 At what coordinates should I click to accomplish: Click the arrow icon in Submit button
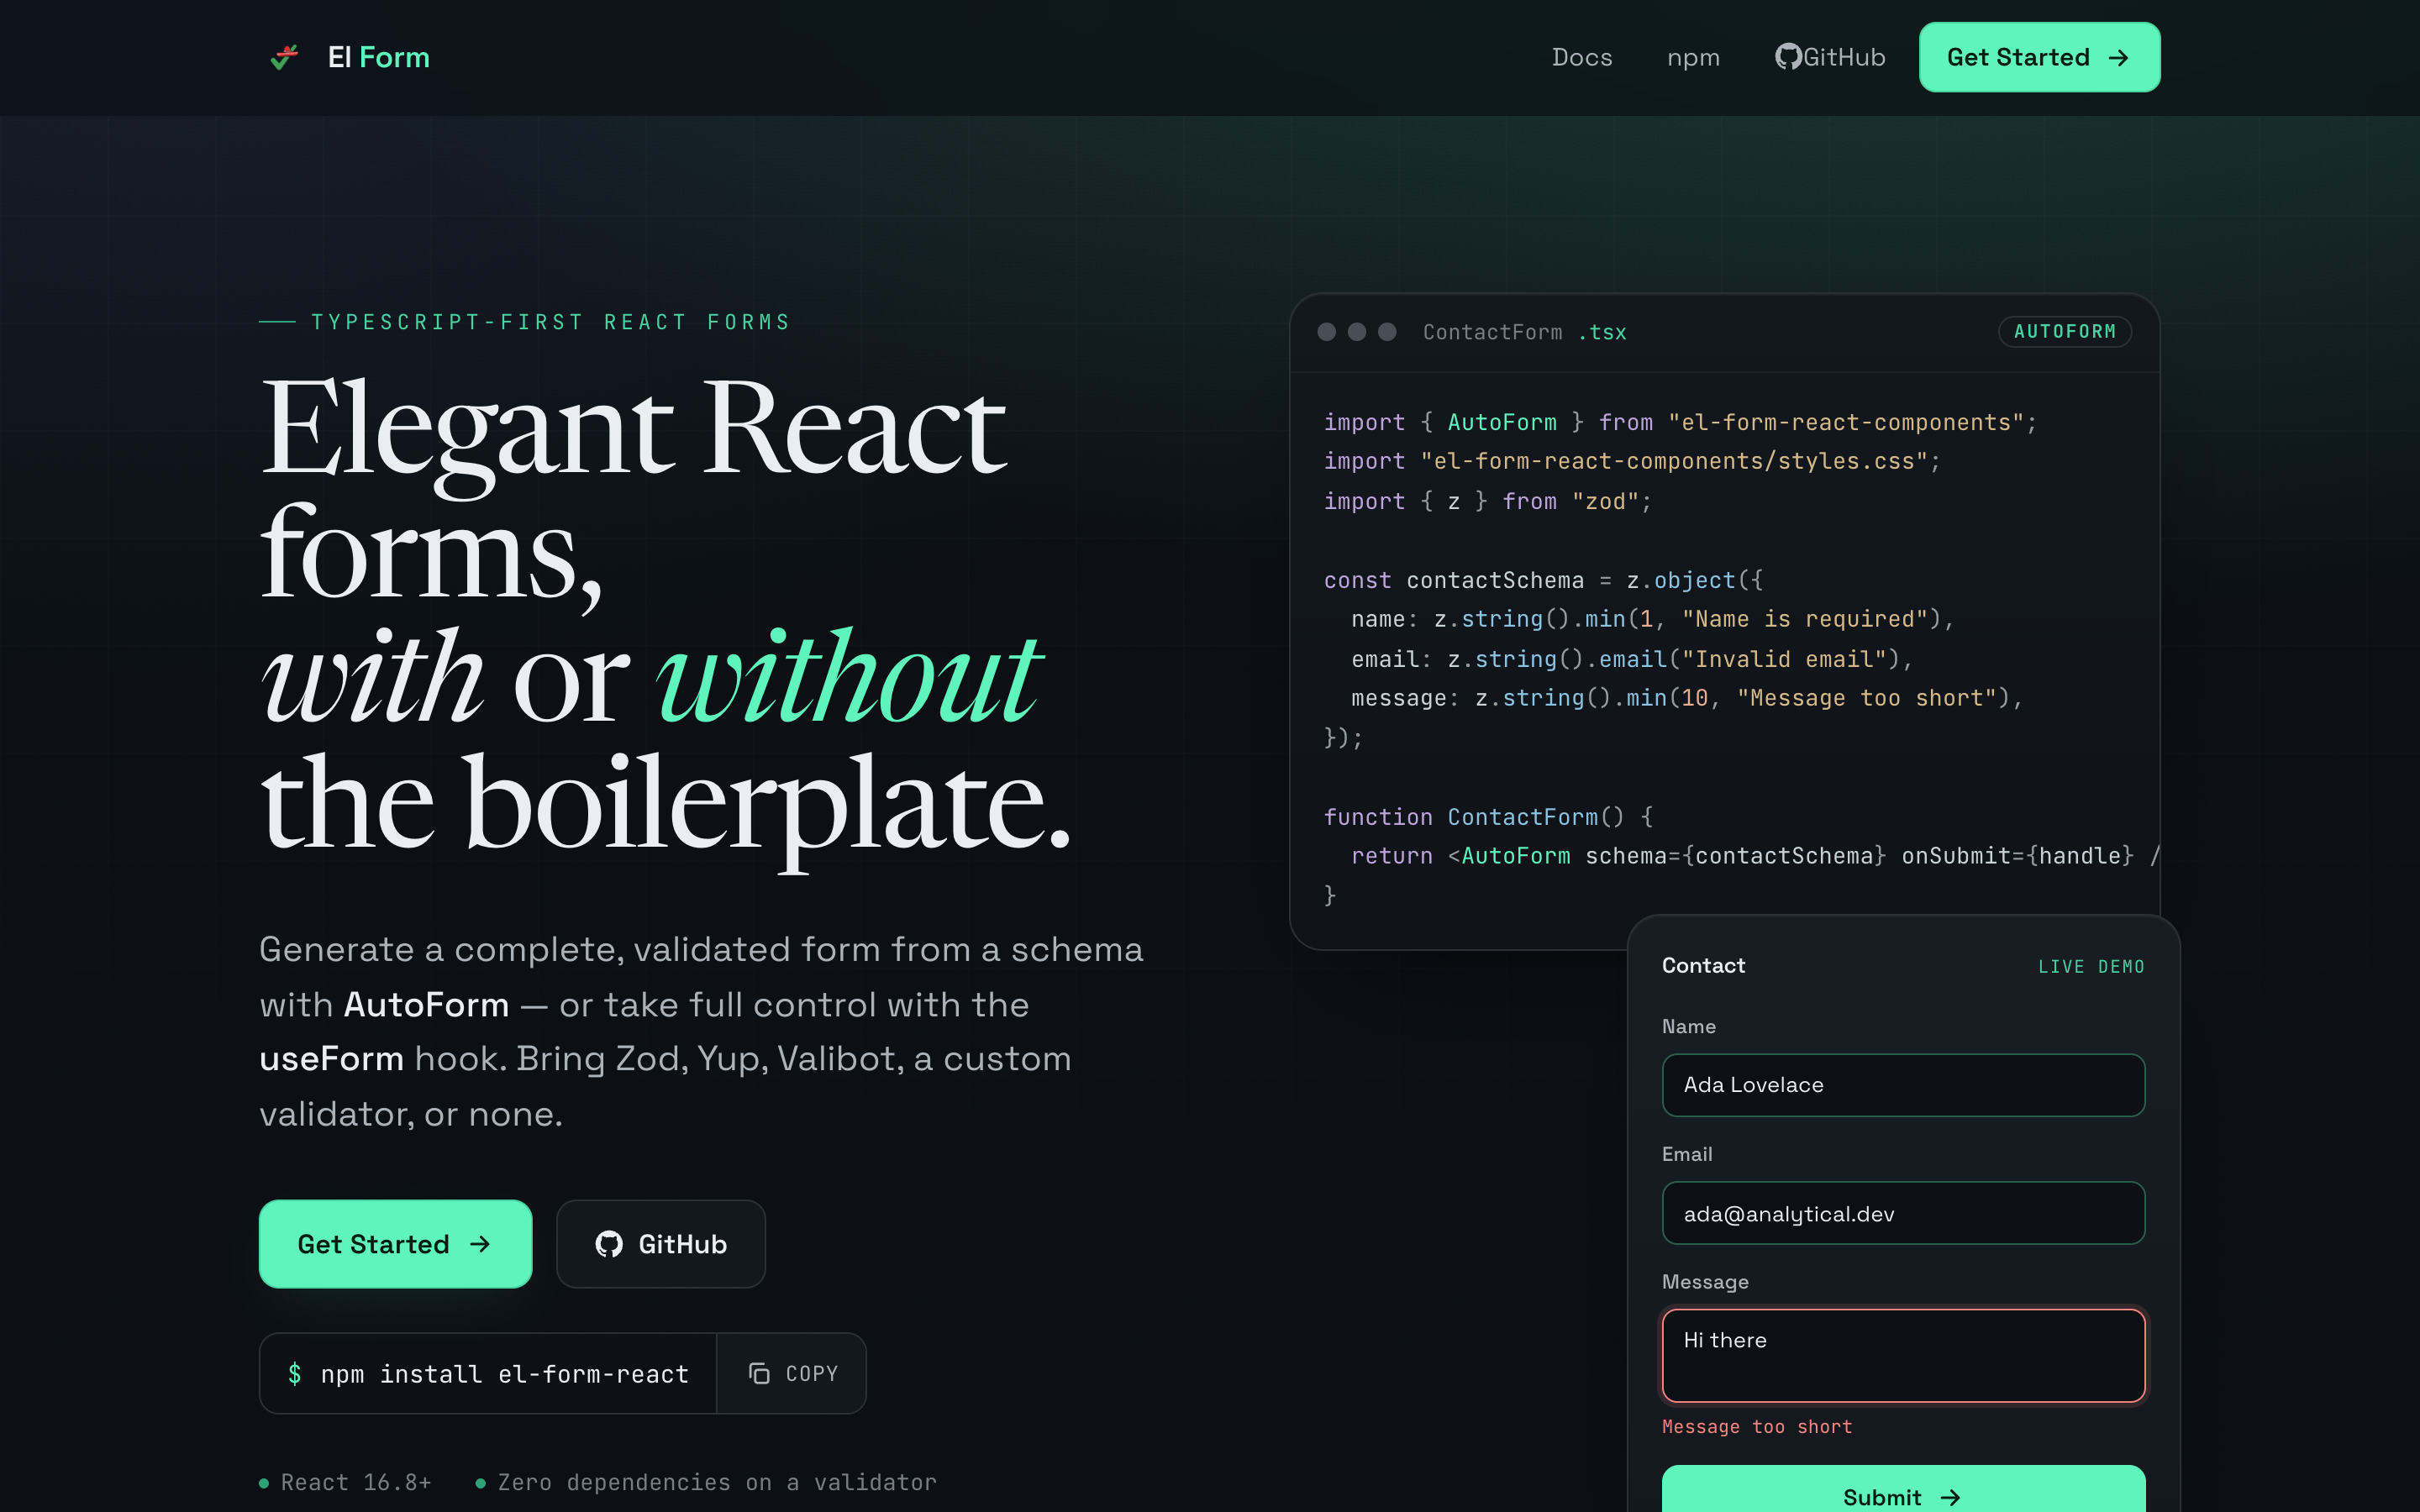tap(1949, 1497)
